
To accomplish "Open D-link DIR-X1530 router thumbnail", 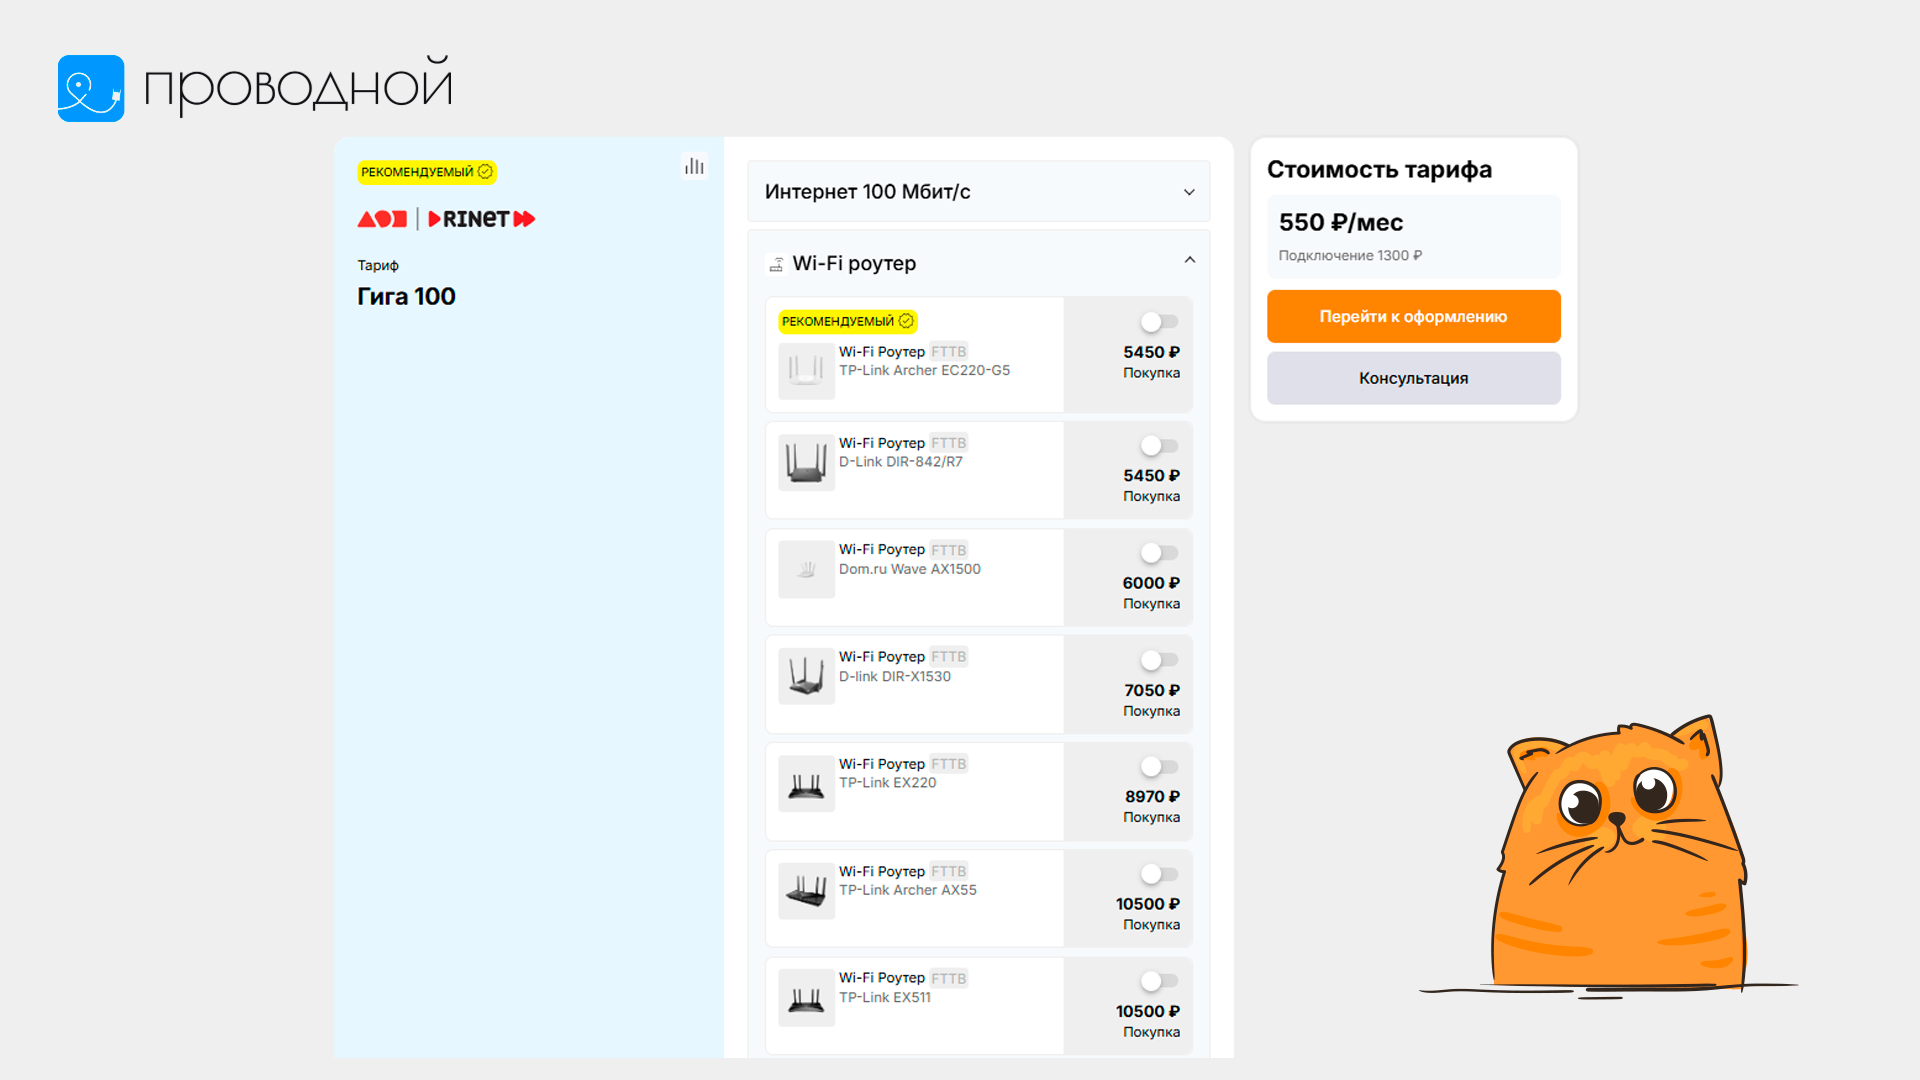I will point(807,677).
